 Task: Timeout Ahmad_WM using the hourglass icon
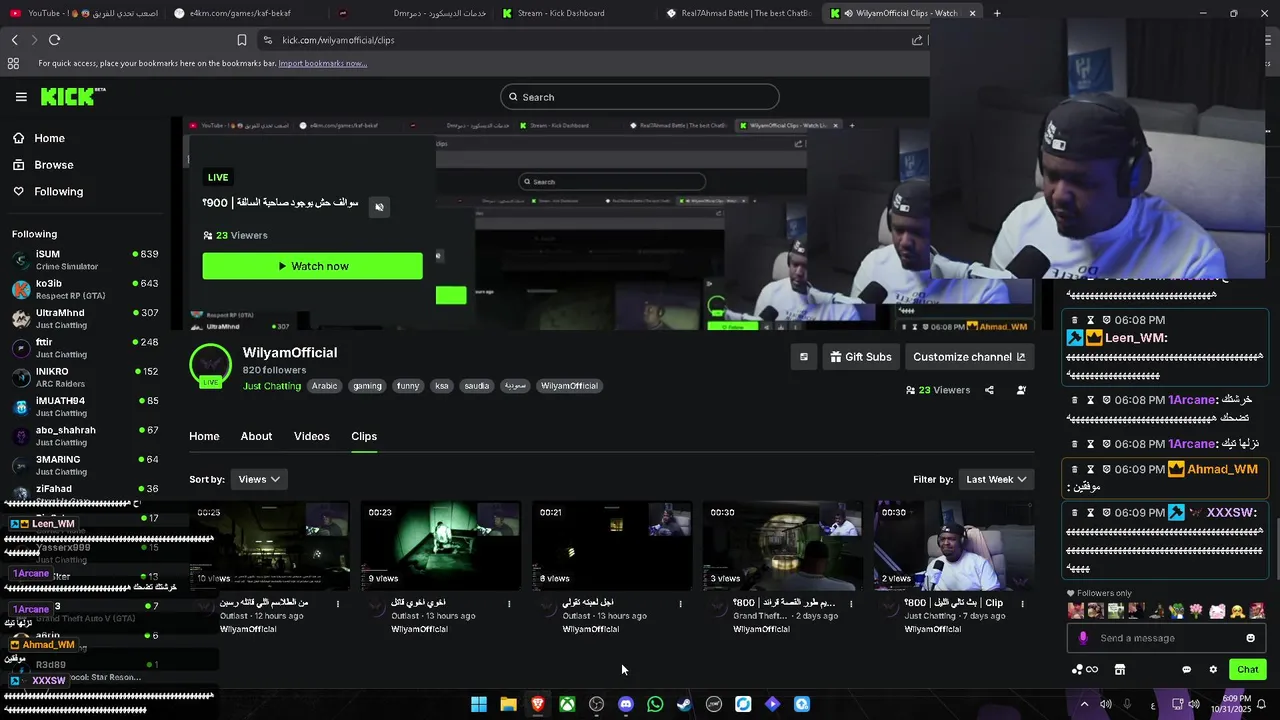coord(1091,469)
